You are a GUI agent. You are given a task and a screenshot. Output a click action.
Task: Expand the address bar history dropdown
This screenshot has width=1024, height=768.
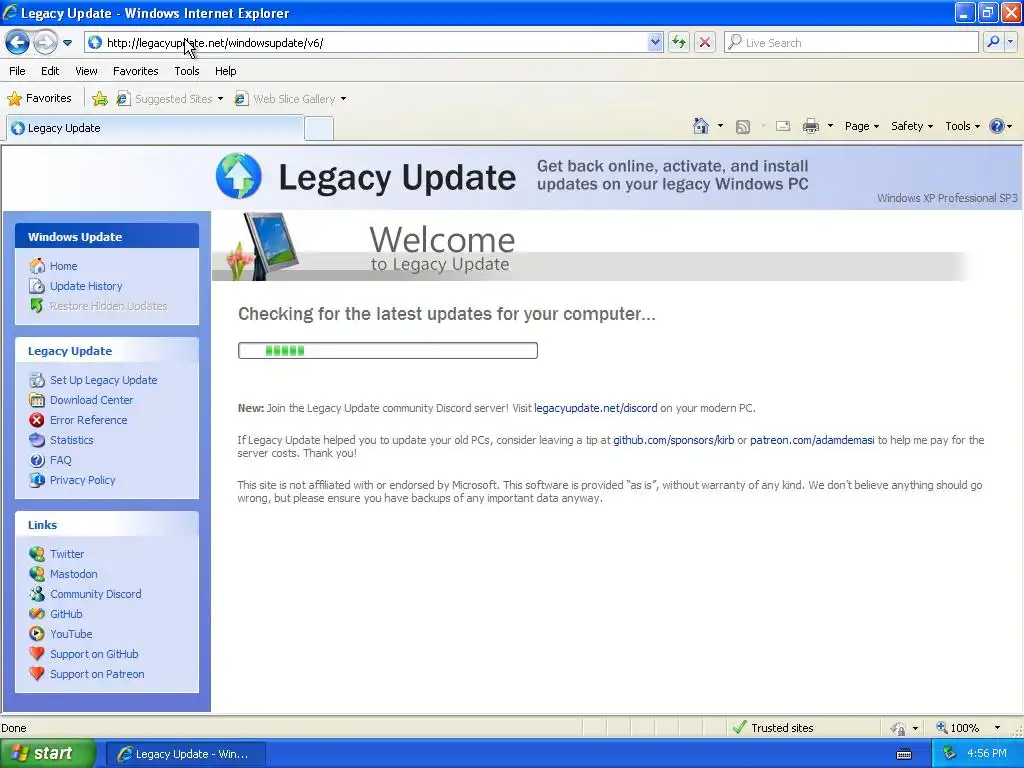(x=655, y=43)
